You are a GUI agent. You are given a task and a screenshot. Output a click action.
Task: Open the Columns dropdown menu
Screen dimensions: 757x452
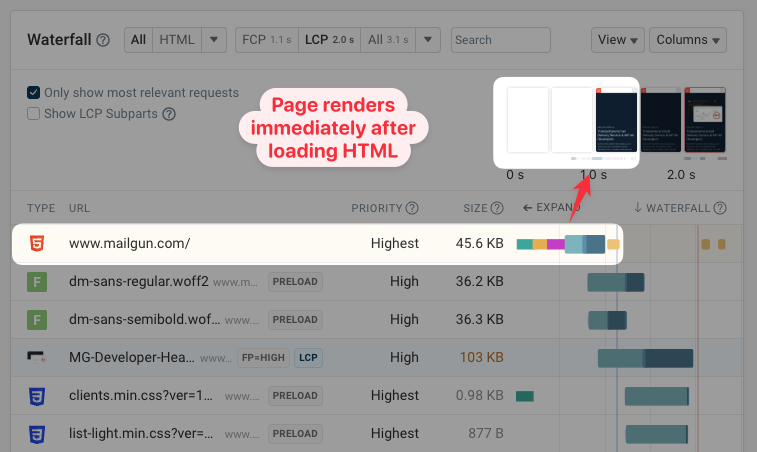click(688, 40)
